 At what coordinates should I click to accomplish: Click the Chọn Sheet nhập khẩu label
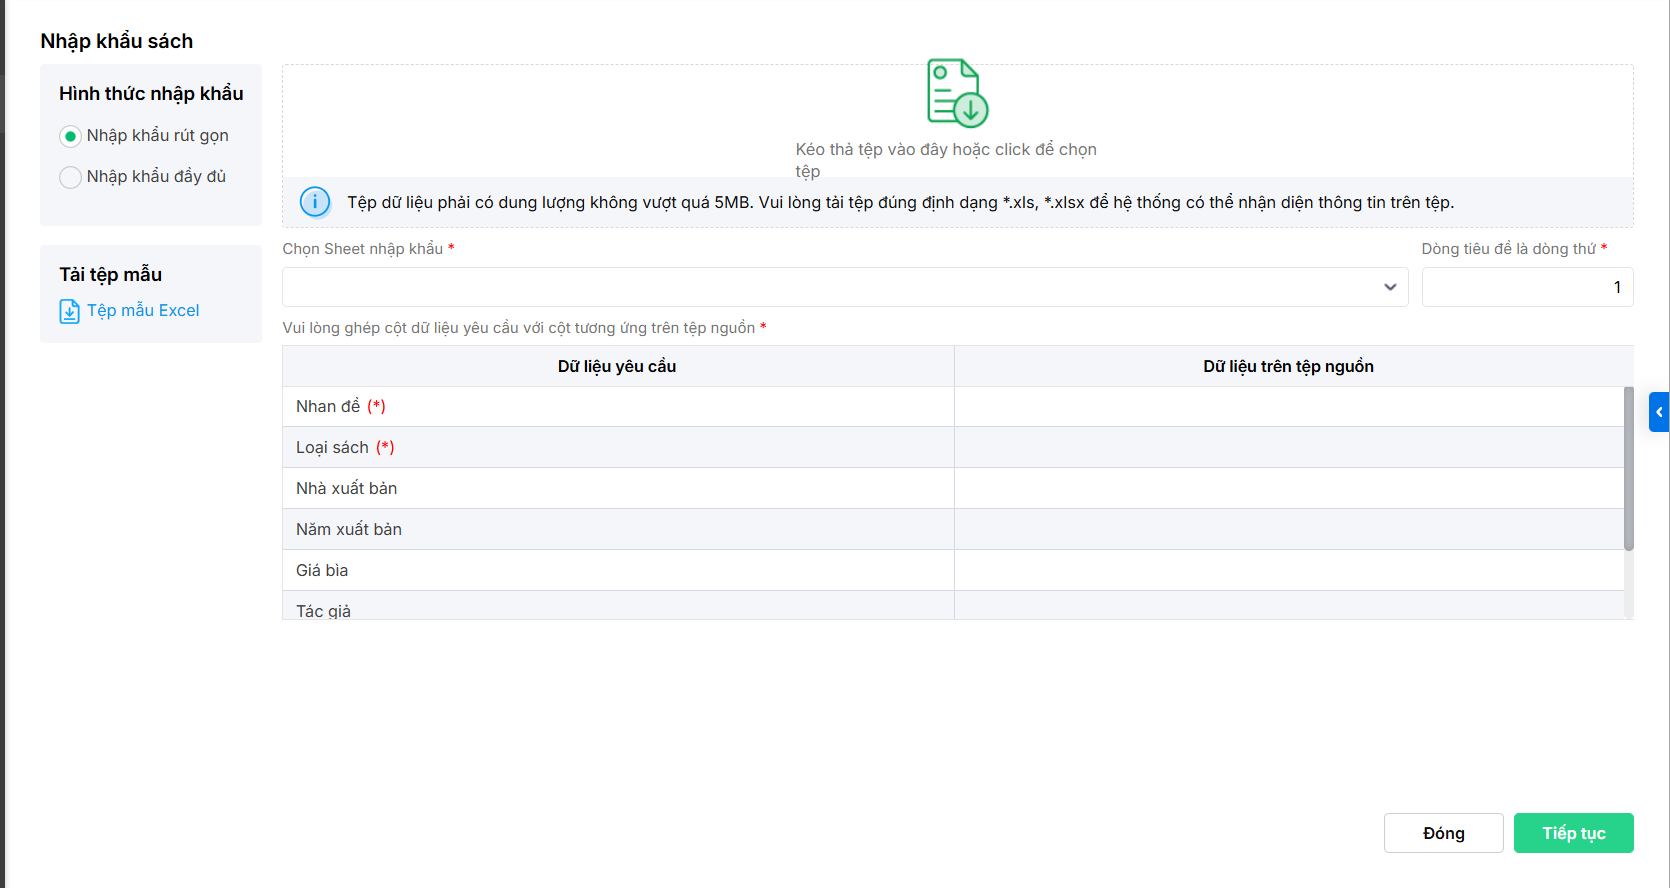click(362, 249)
